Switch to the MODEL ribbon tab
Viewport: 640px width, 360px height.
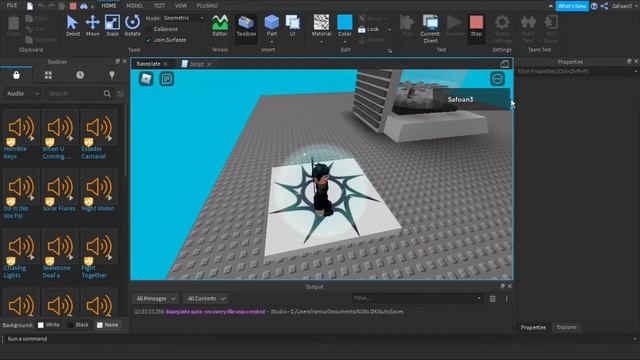coord(134,6)
